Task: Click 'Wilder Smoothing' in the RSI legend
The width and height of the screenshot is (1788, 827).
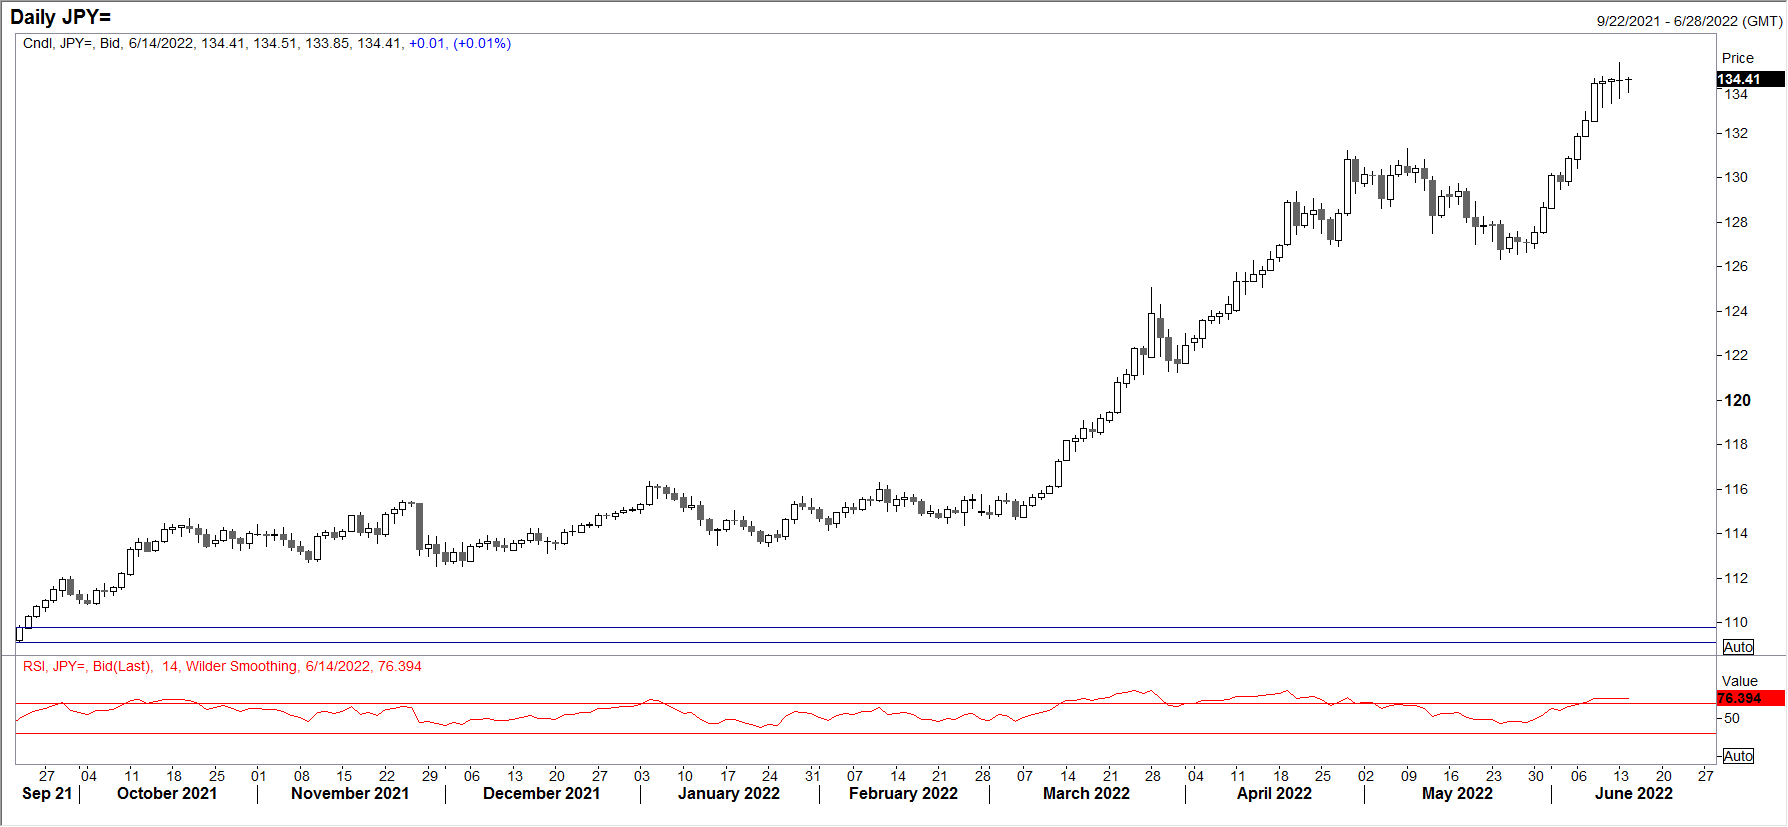Action: pyautogui.click(x=242, y=667)
